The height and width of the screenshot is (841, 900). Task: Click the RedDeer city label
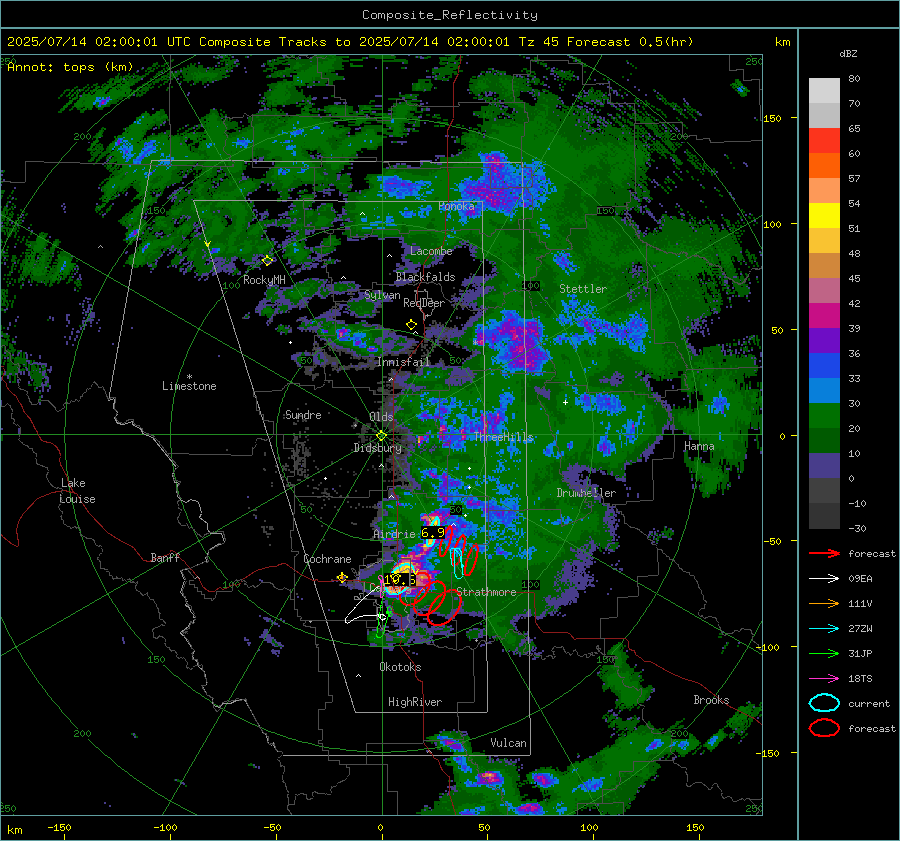pos(424,303)
